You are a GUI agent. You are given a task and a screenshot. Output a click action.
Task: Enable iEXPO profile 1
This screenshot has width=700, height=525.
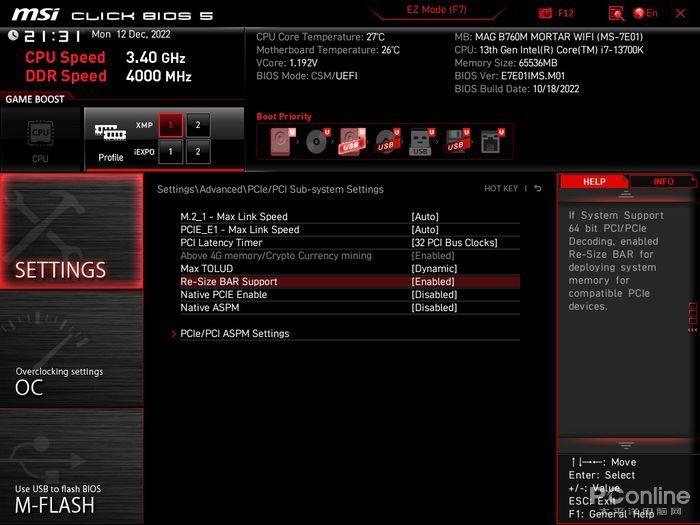tap(171, 152)
